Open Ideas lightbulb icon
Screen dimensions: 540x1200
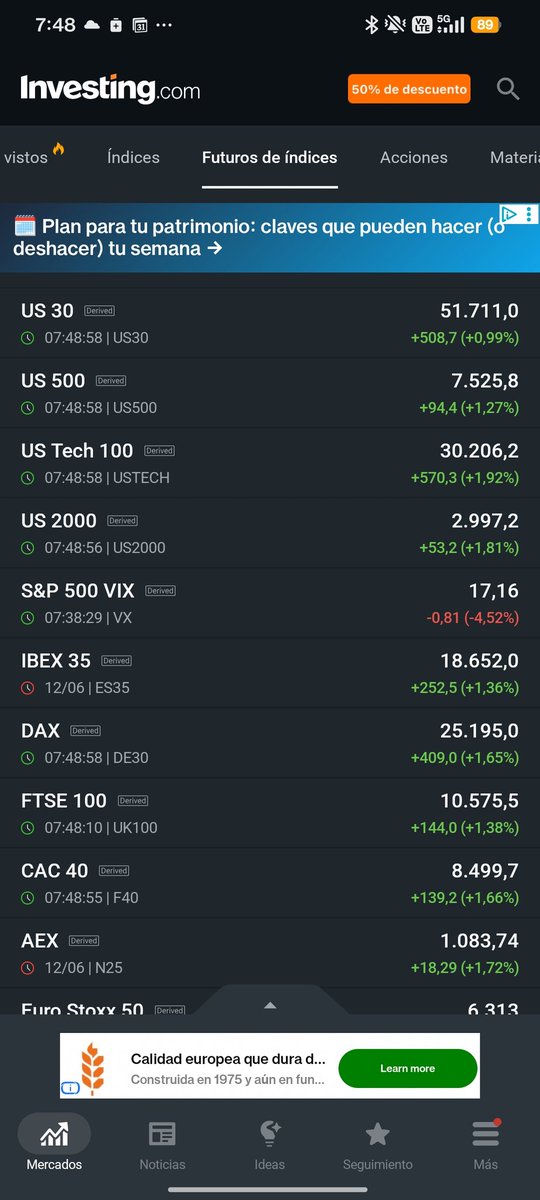click(x=270, y=1133)
